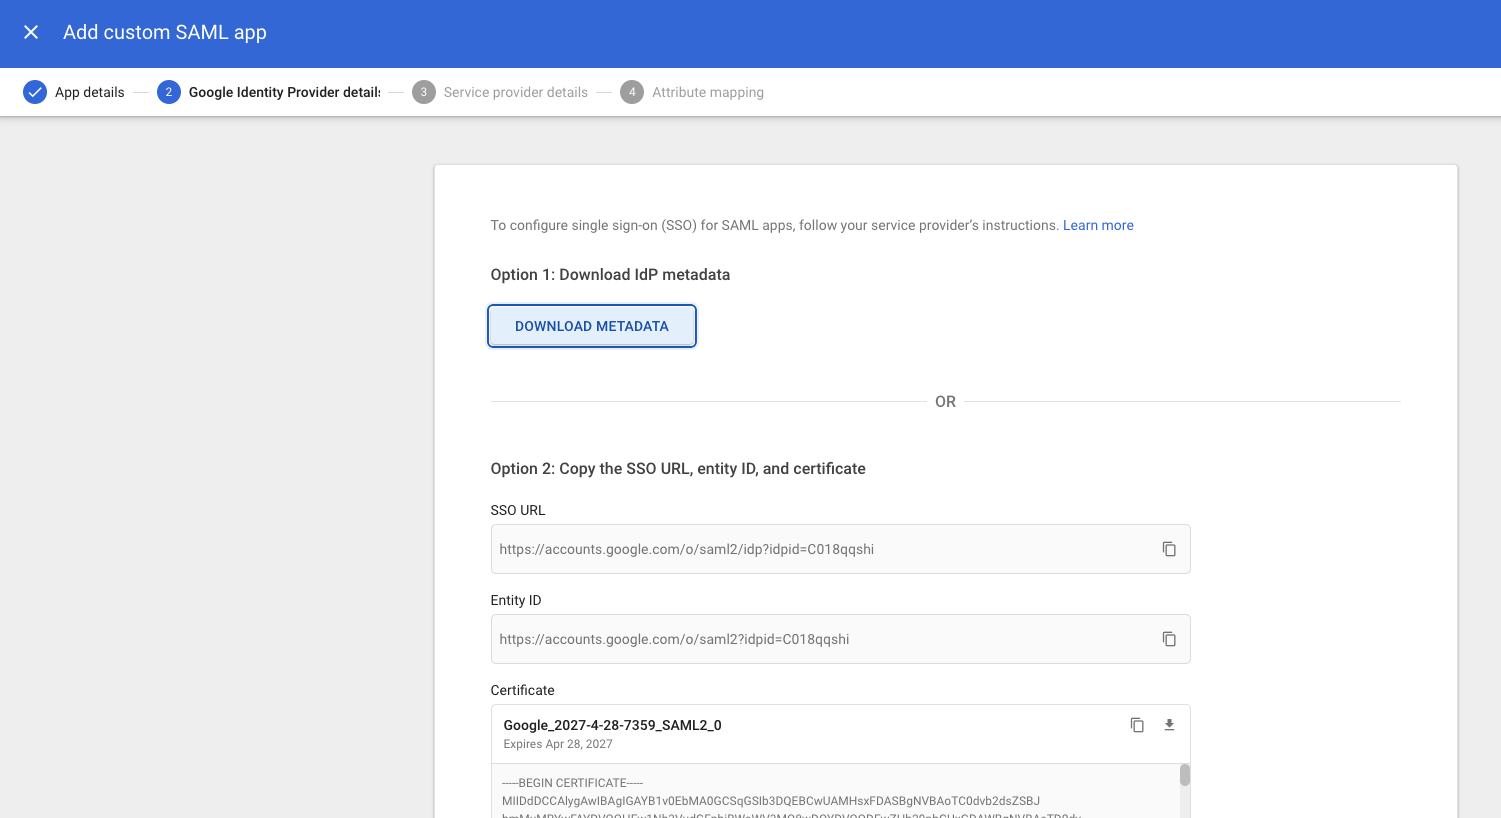Close the Add custom SAML app dialog

31,32
